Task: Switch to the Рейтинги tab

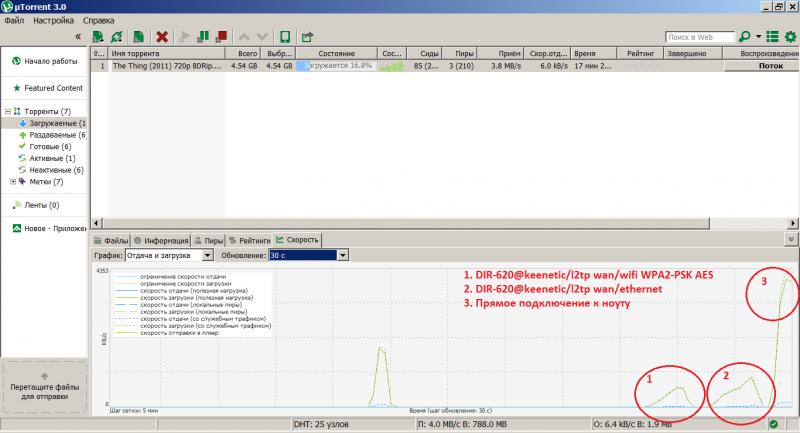Action: pos(249,240)
